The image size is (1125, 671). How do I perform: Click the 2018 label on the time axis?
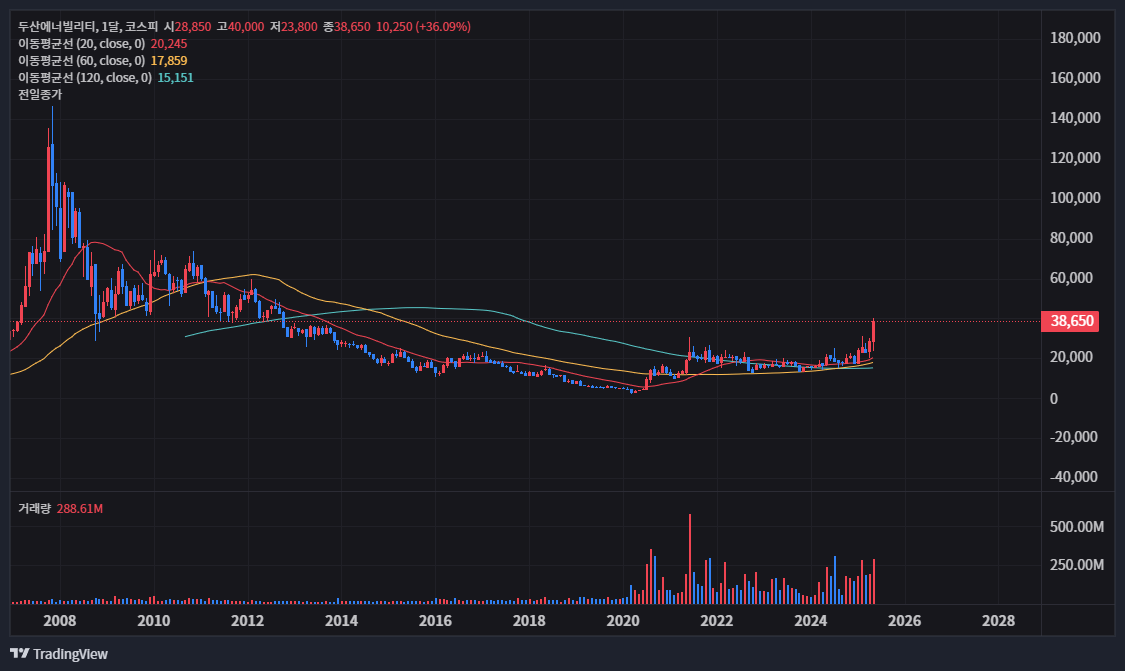529,621
